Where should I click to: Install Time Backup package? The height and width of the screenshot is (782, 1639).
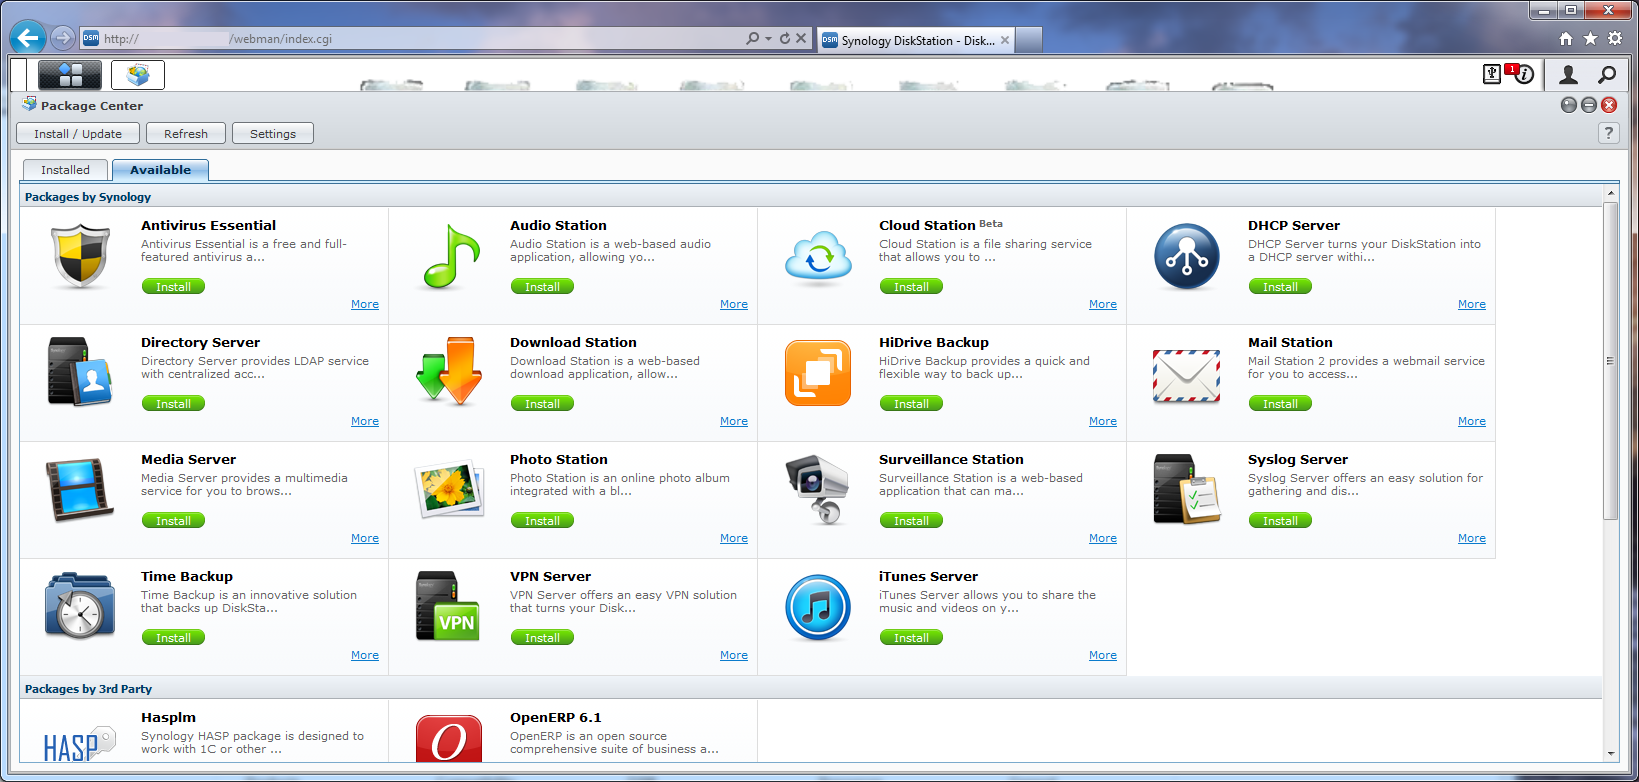173,638
